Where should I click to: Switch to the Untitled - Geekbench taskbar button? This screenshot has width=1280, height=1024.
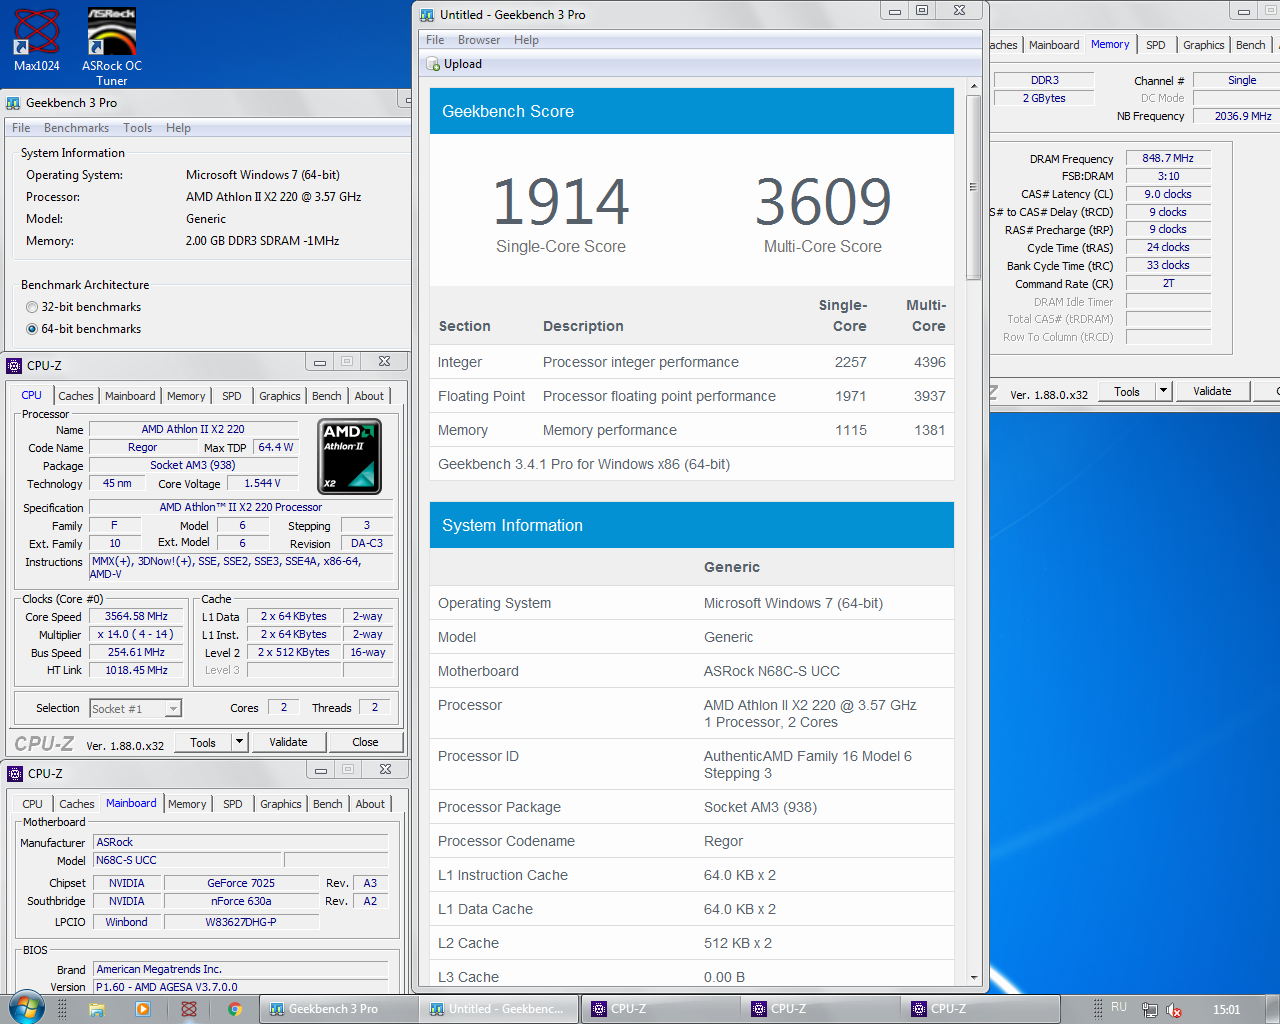point(498,1009)
